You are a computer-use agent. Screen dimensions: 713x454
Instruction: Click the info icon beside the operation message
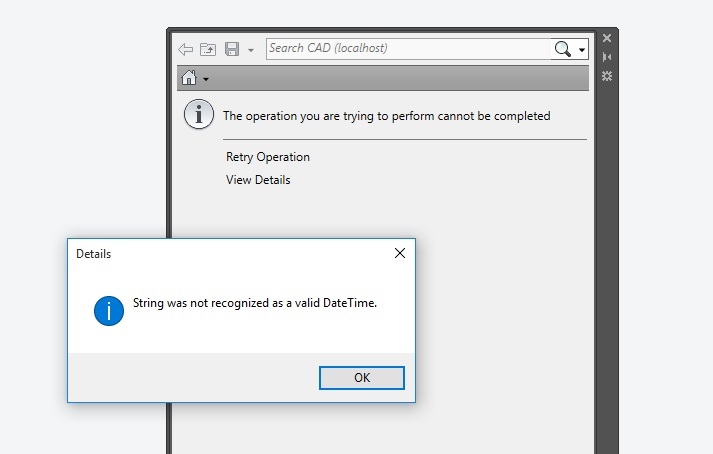tap(199, 115)
